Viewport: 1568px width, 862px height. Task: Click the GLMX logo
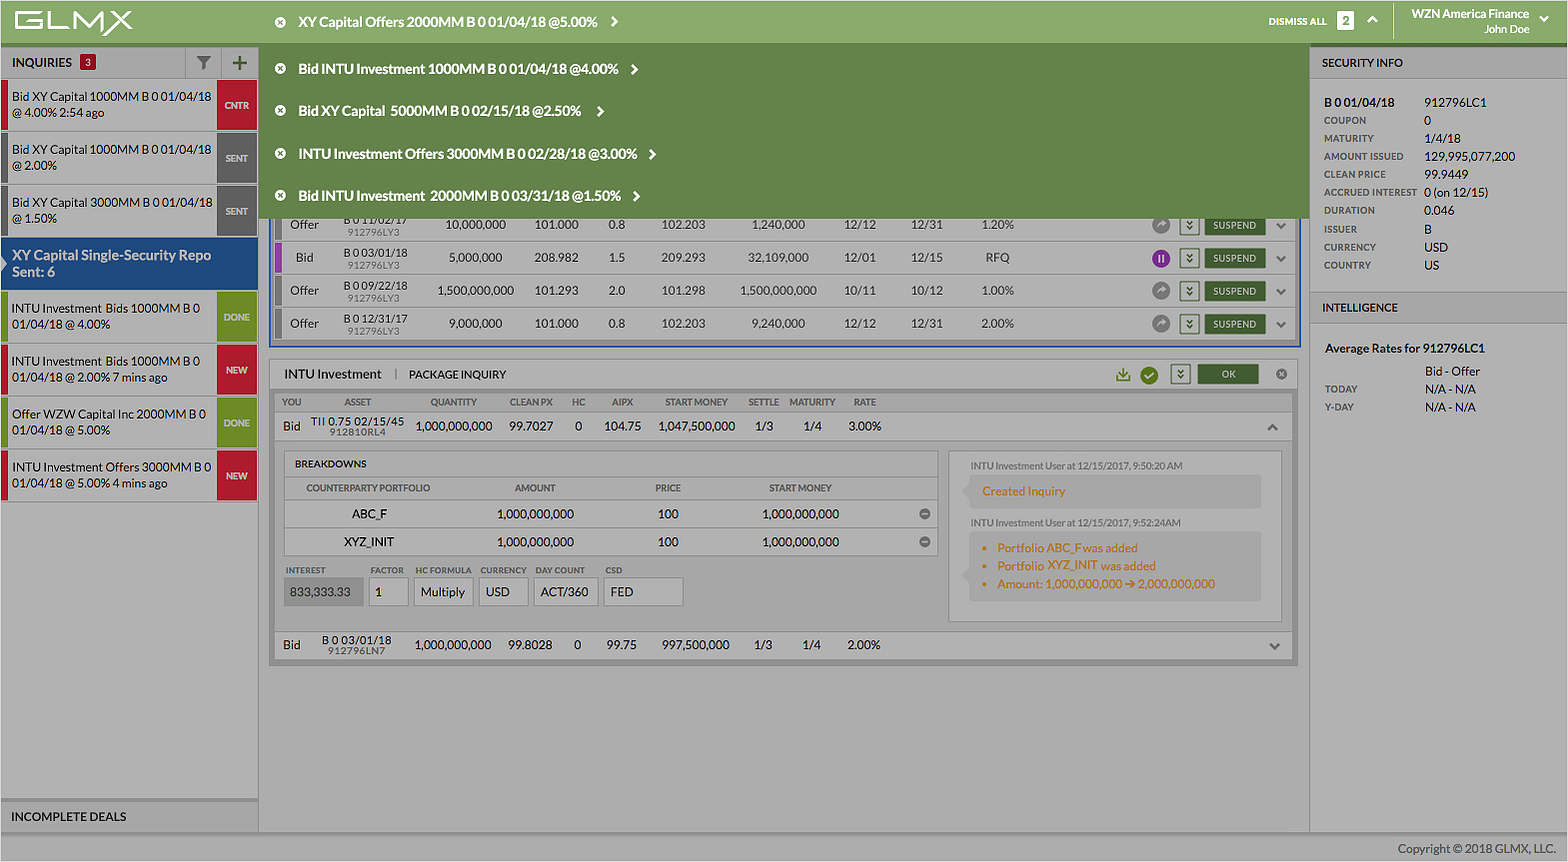point(73,21)
